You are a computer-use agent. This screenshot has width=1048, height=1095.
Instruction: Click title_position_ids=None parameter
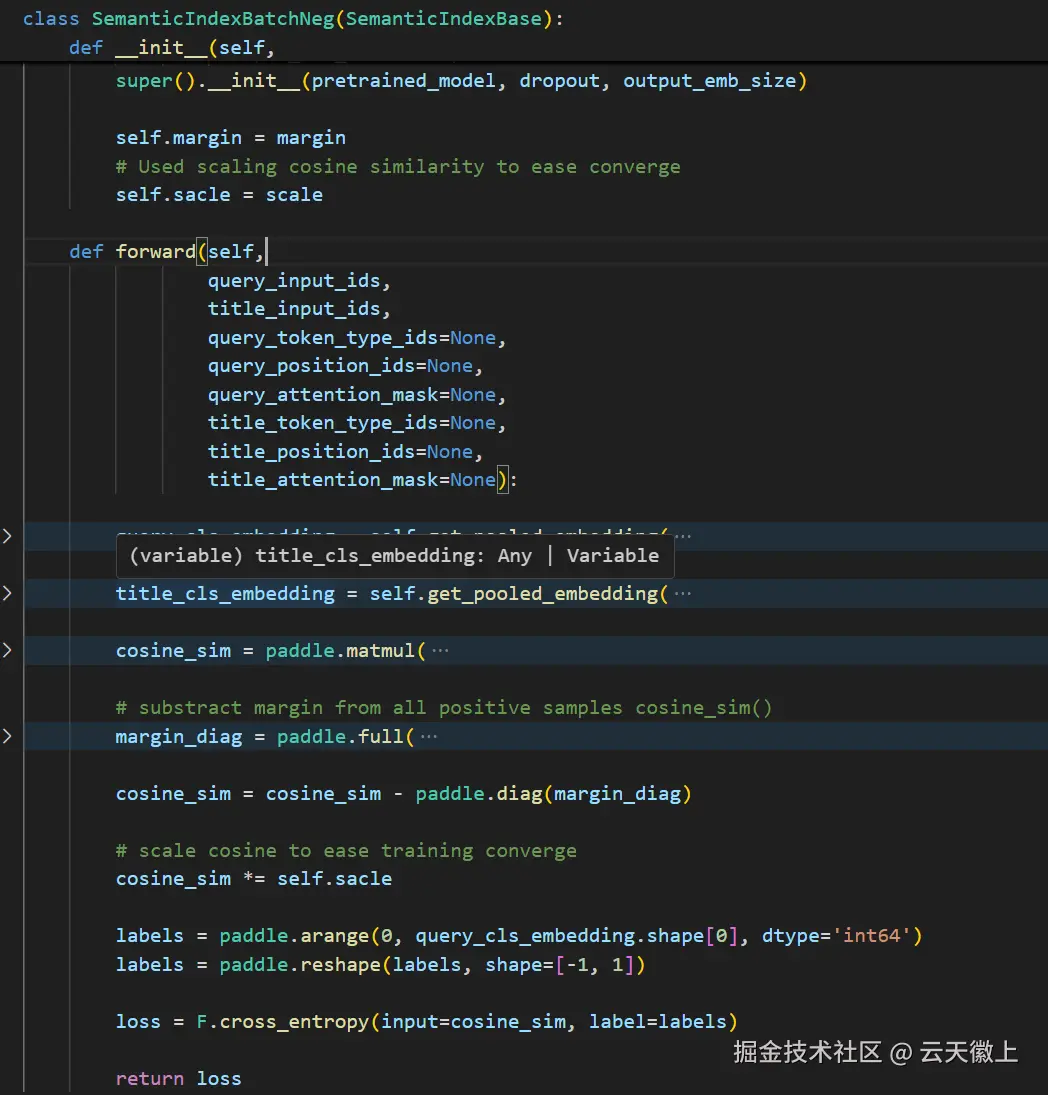345,452
